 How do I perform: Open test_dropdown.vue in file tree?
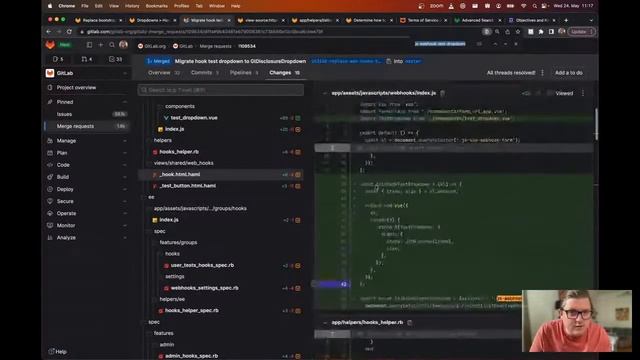[194, 118]
